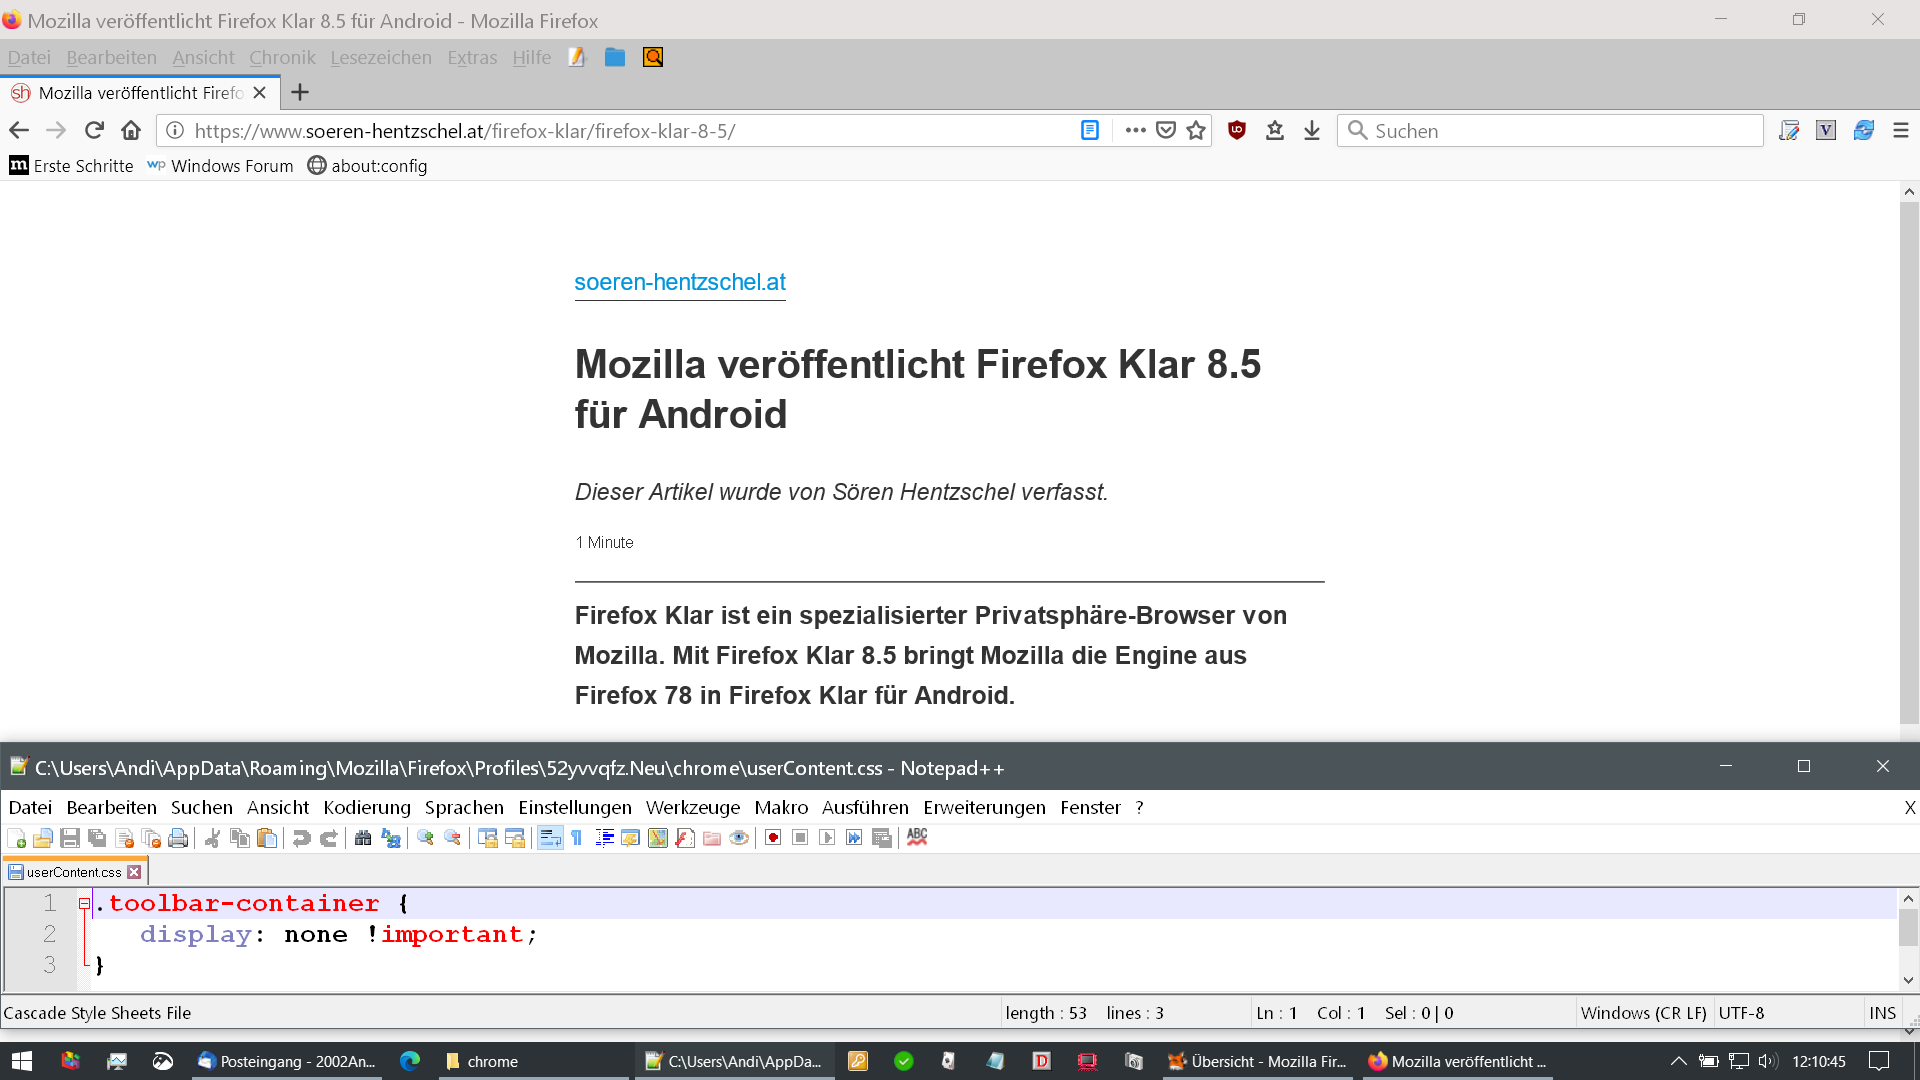This screenshot has height=1080, width=1920.
Task: Bookmark this page with the star icon
Action: (1196, 131)
